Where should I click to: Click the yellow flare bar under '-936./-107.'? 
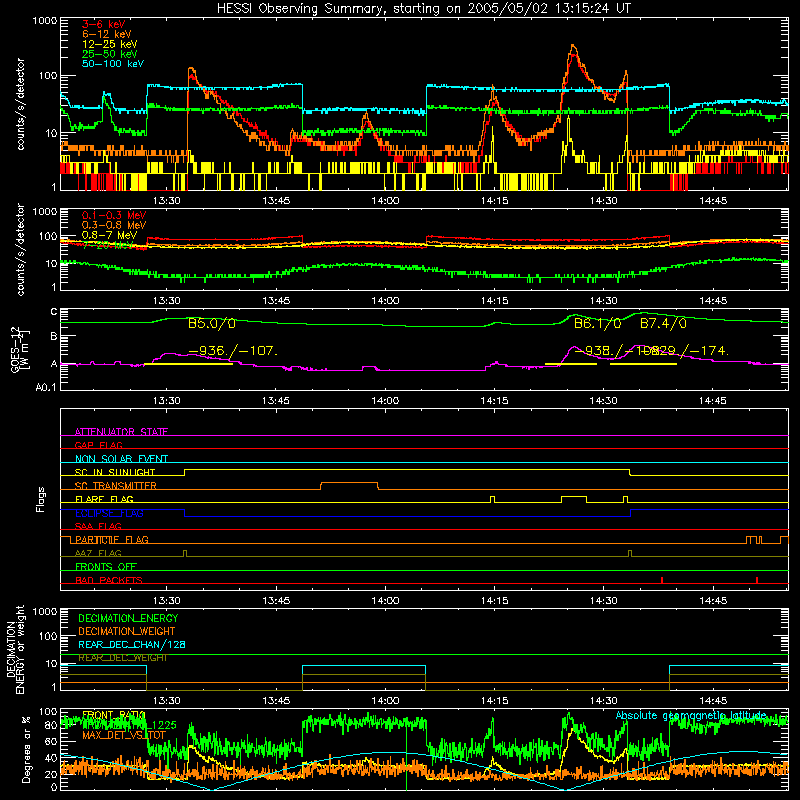point(188,364)
